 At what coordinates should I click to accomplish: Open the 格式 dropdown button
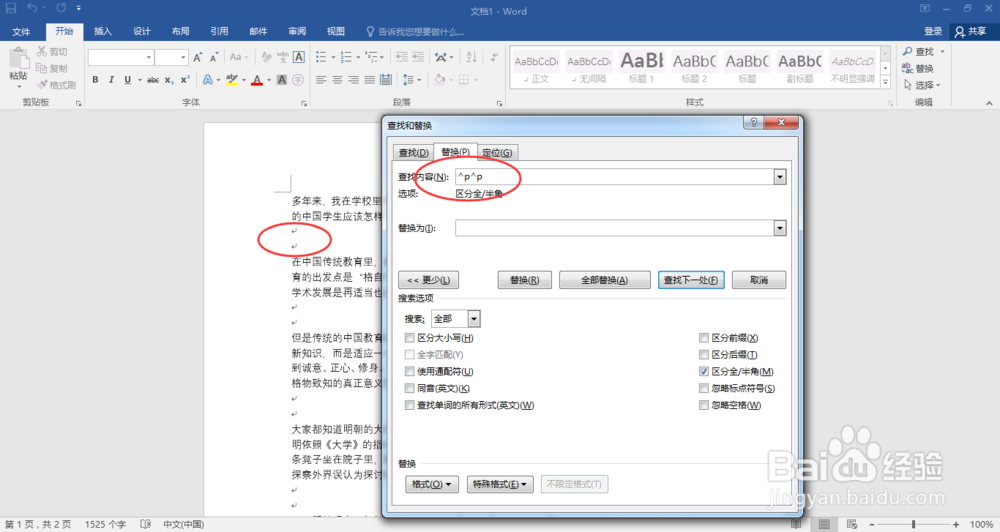click(x=432, y=484)
